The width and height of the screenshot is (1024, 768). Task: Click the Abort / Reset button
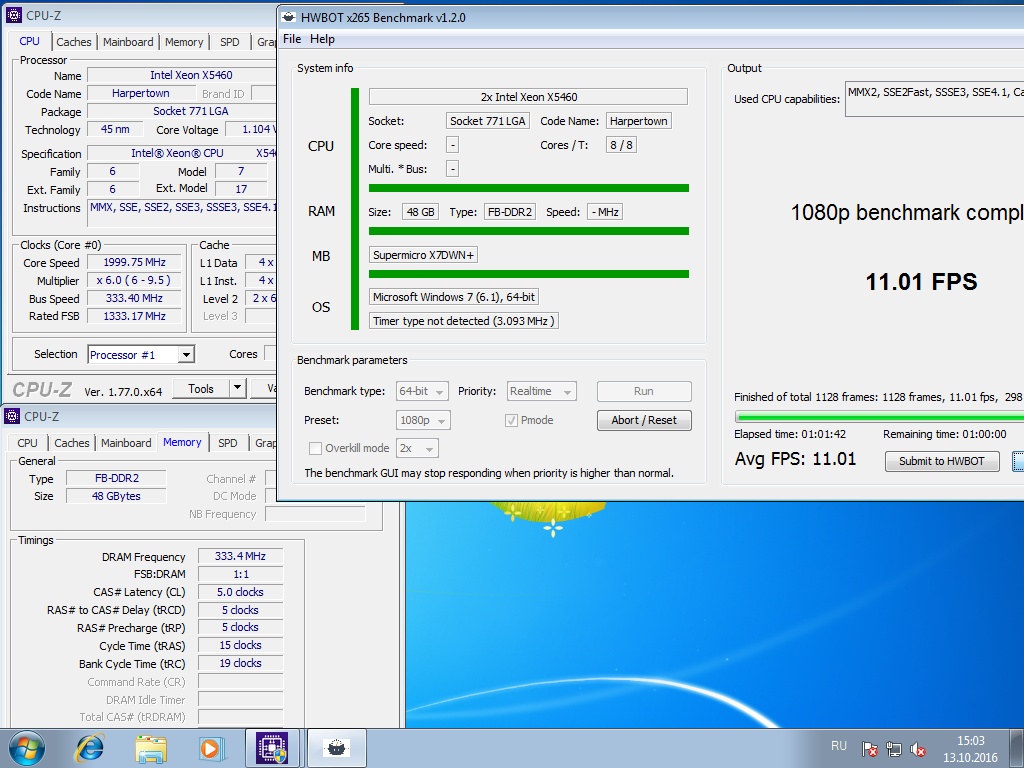644,420
